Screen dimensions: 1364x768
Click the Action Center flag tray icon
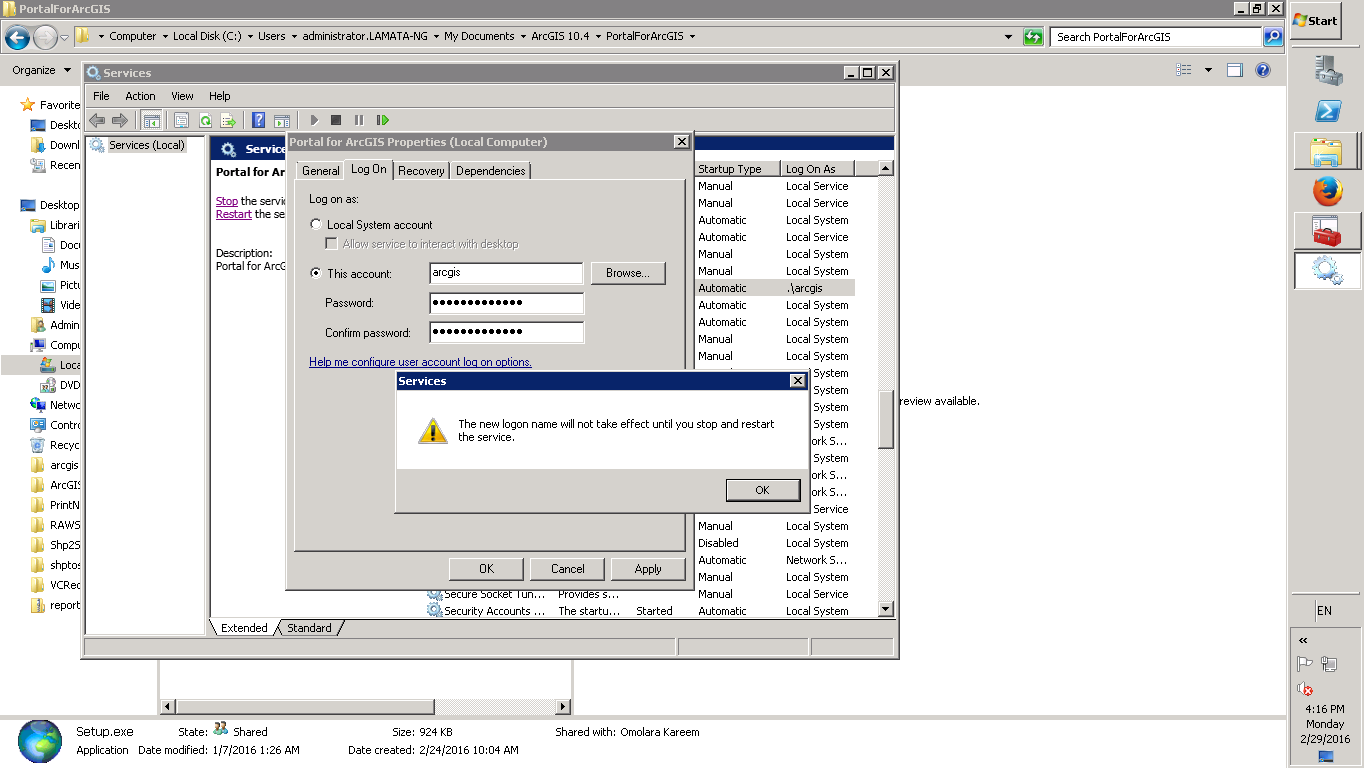point(1304,664)
